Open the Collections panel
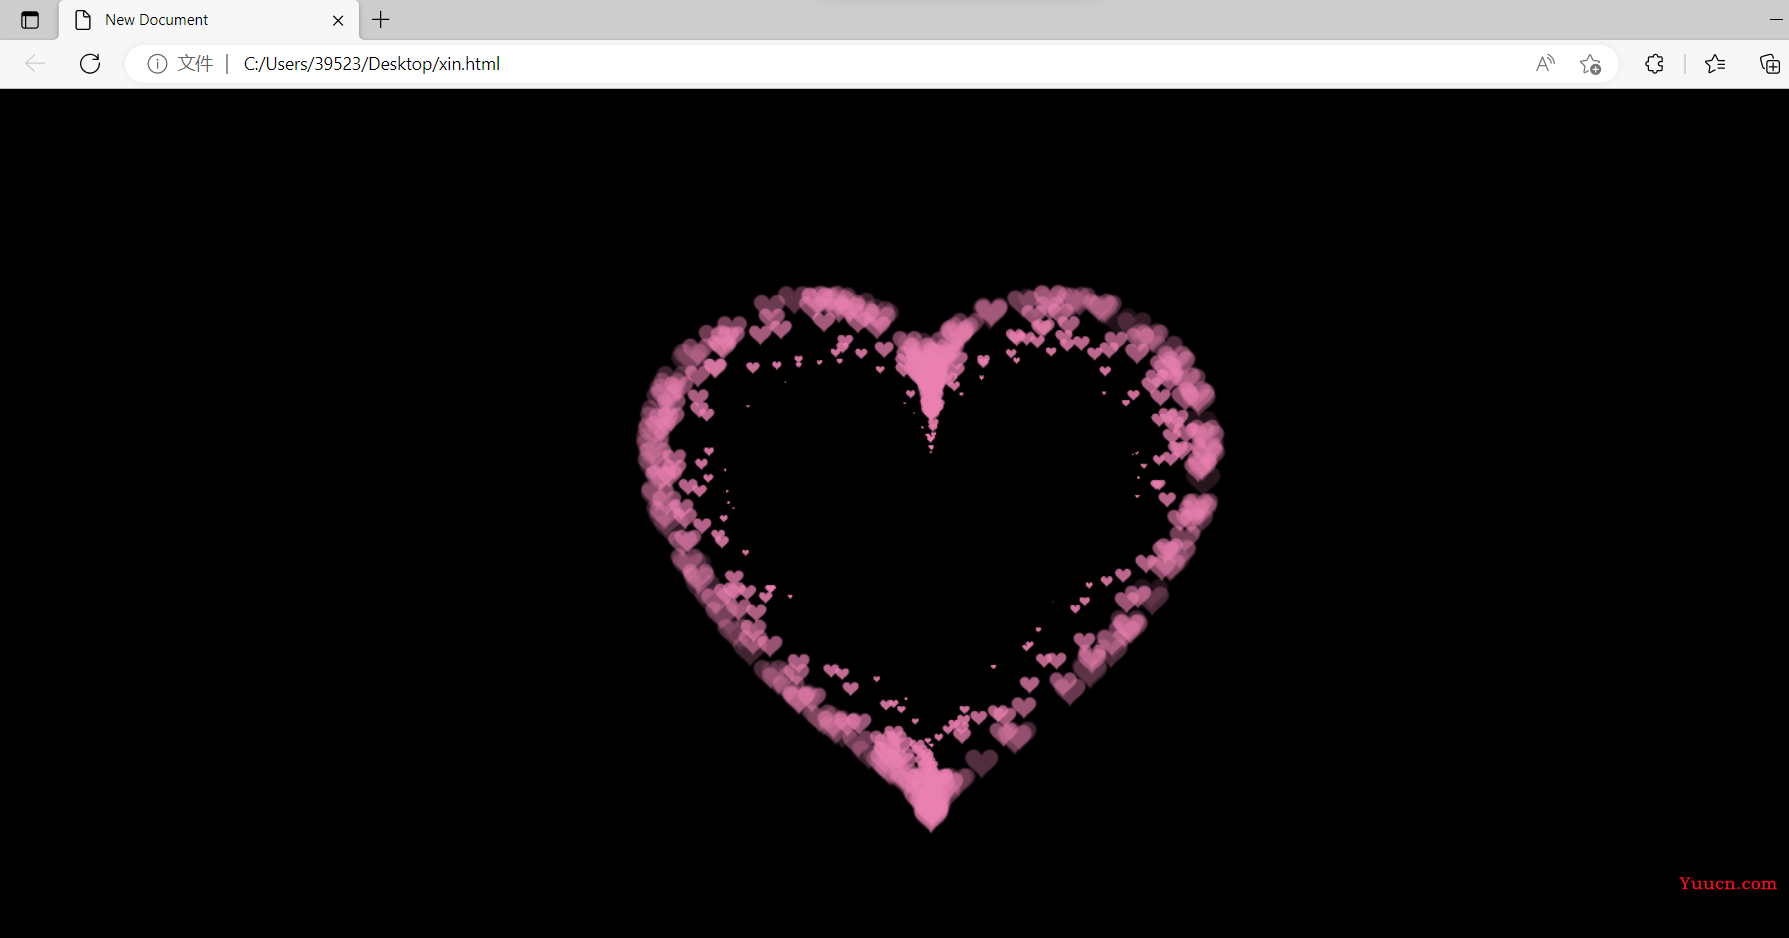The image size is (1789, 938). (x=1769, y=64)
